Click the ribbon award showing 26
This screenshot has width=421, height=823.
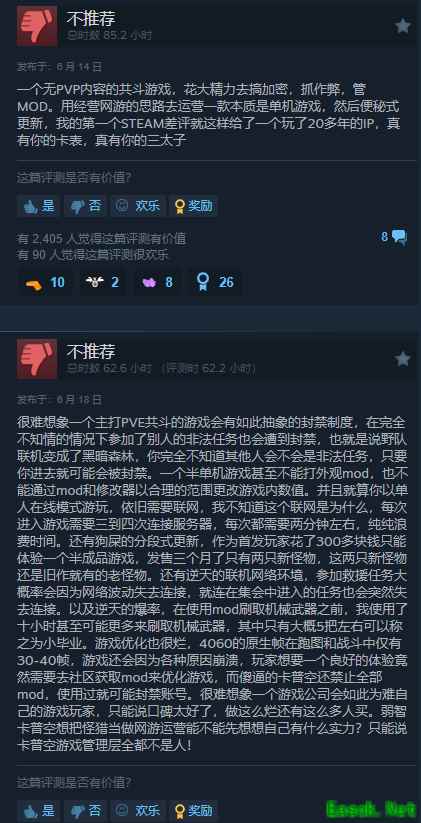pyautogui.click(x=214, y=282)
